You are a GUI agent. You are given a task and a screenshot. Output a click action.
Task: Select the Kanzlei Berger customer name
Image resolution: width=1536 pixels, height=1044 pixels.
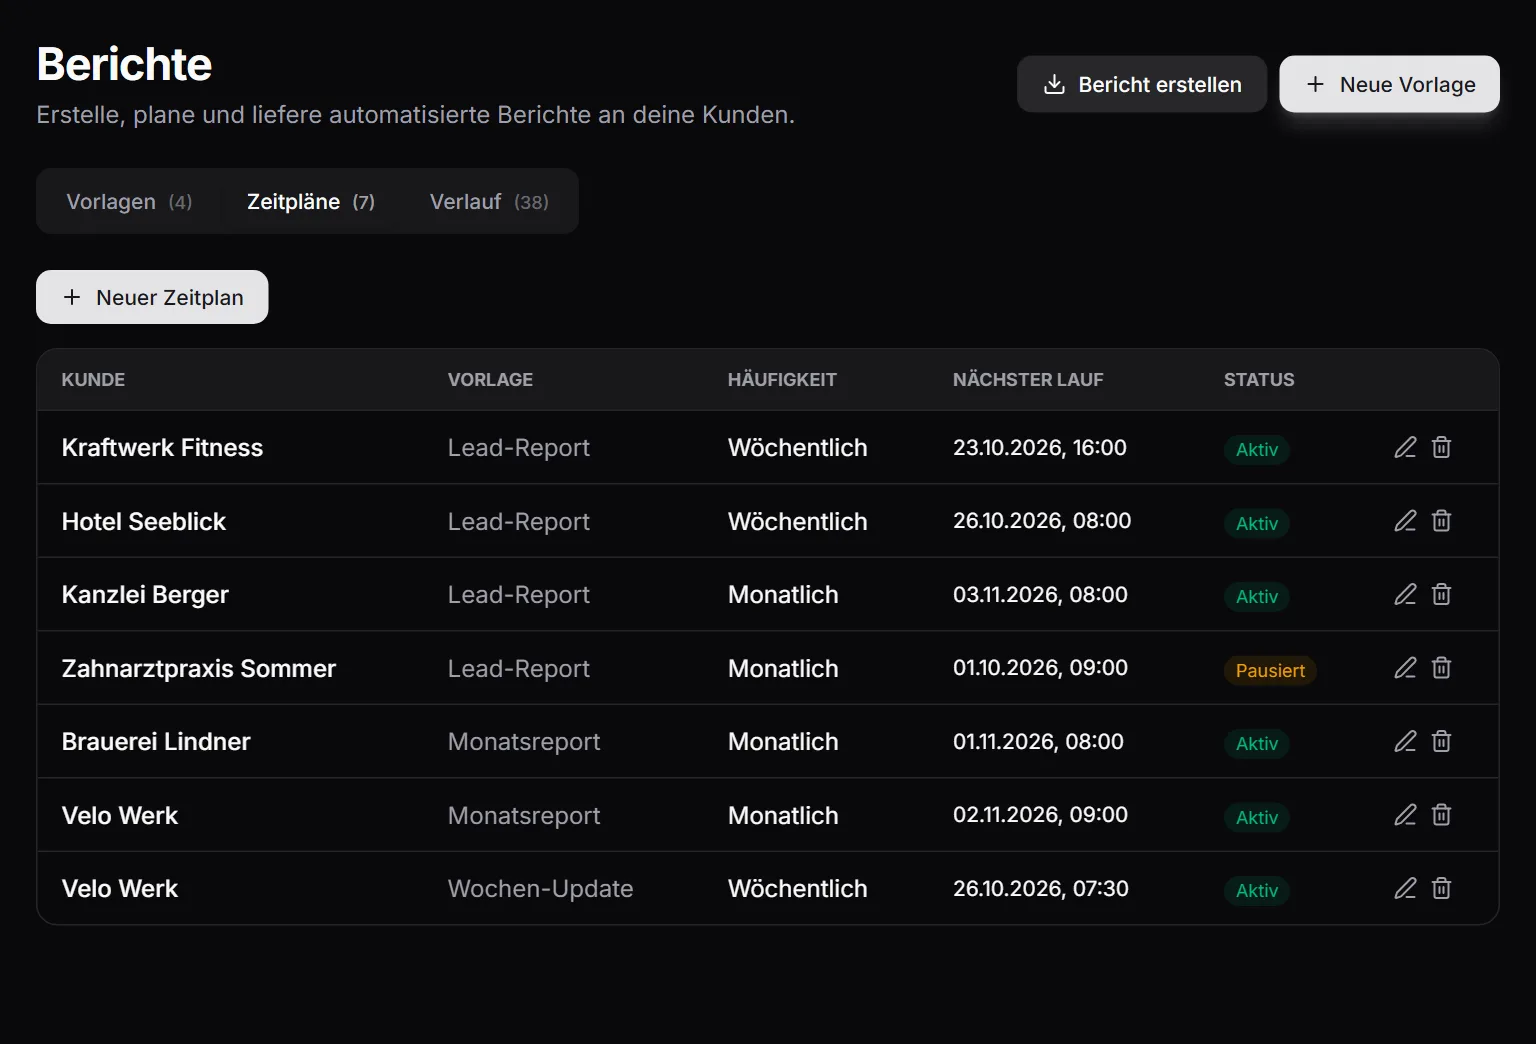tap(145, 595)
